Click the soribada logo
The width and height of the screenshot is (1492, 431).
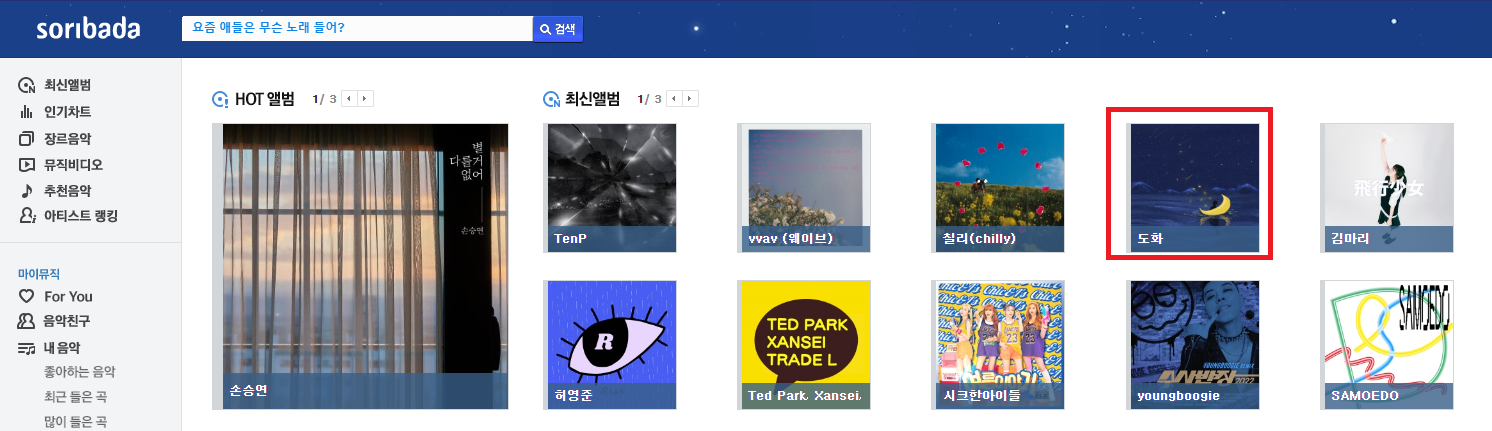point(89,28)
